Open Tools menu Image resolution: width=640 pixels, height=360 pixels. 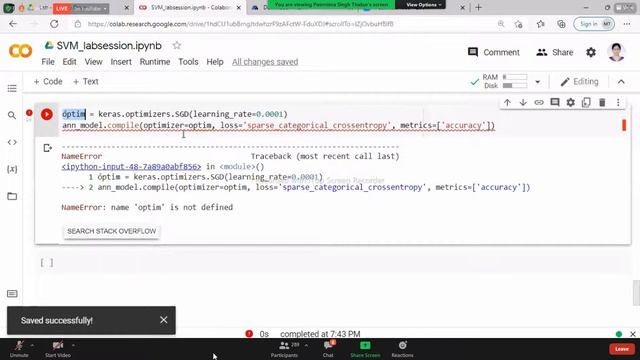click(x=188, y=62)
